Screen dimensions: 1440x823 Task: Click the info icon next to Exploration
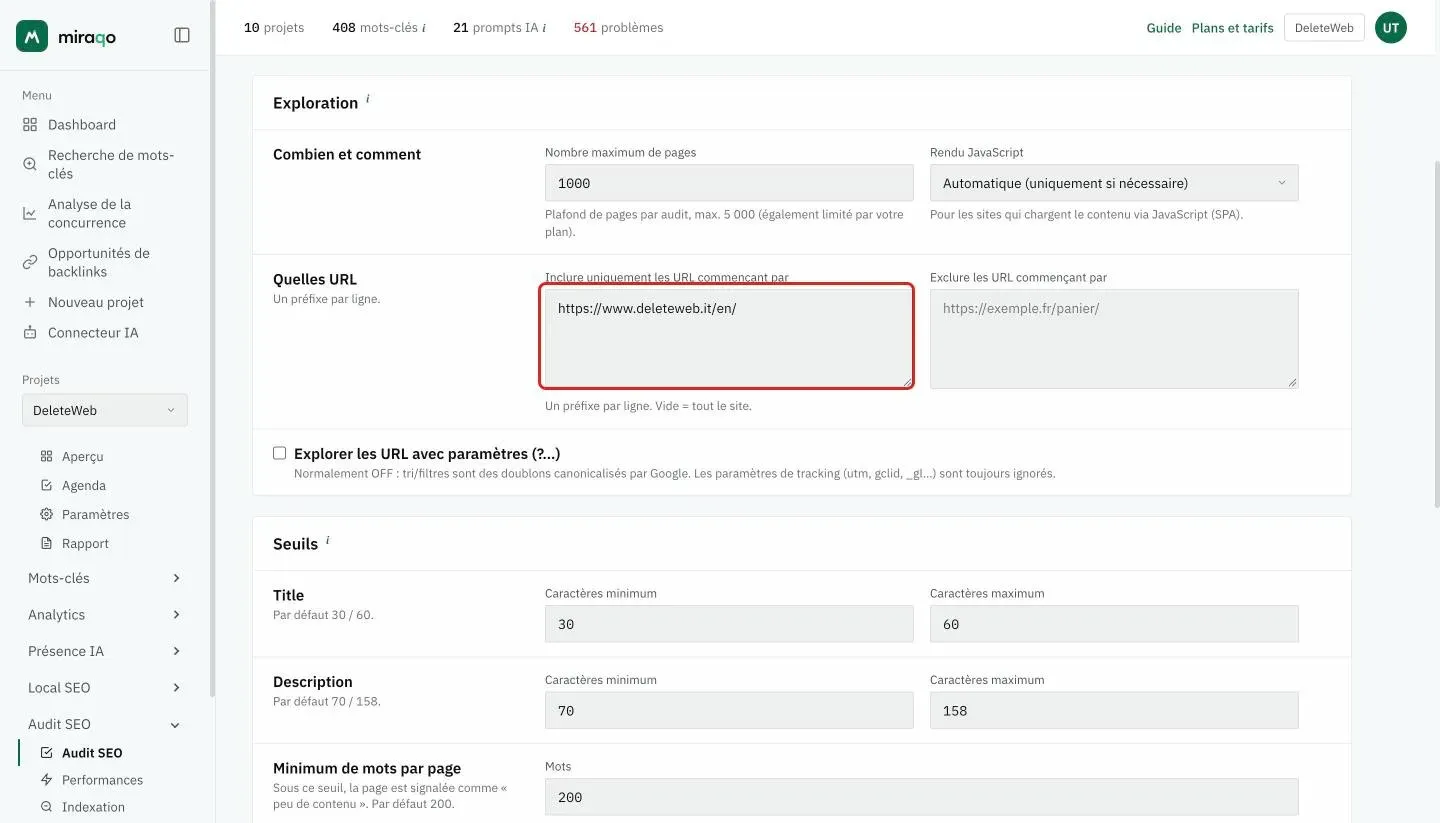pyautogui.click(x=367, y=99)
